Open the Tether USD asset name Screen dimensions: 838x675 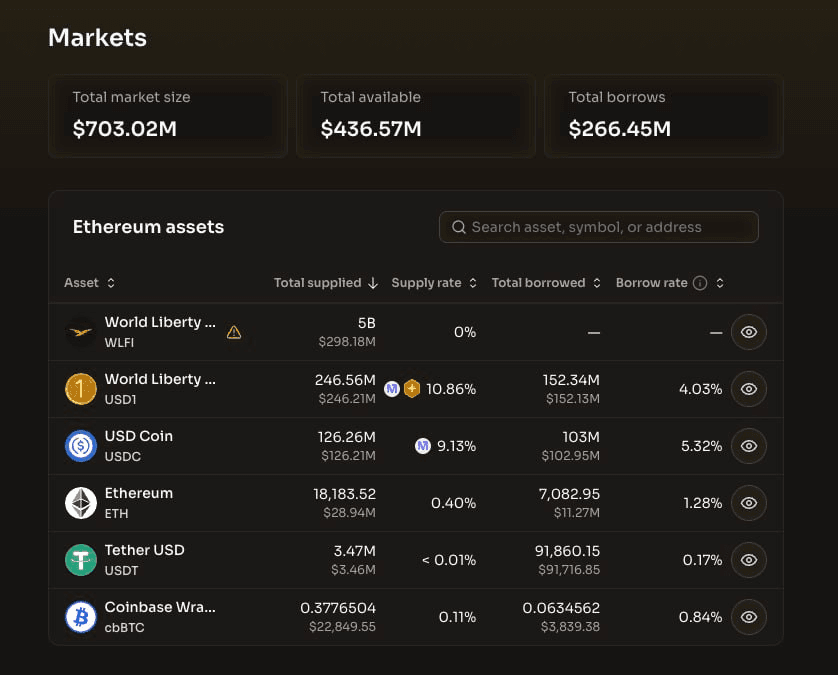(x=144, y=550)
